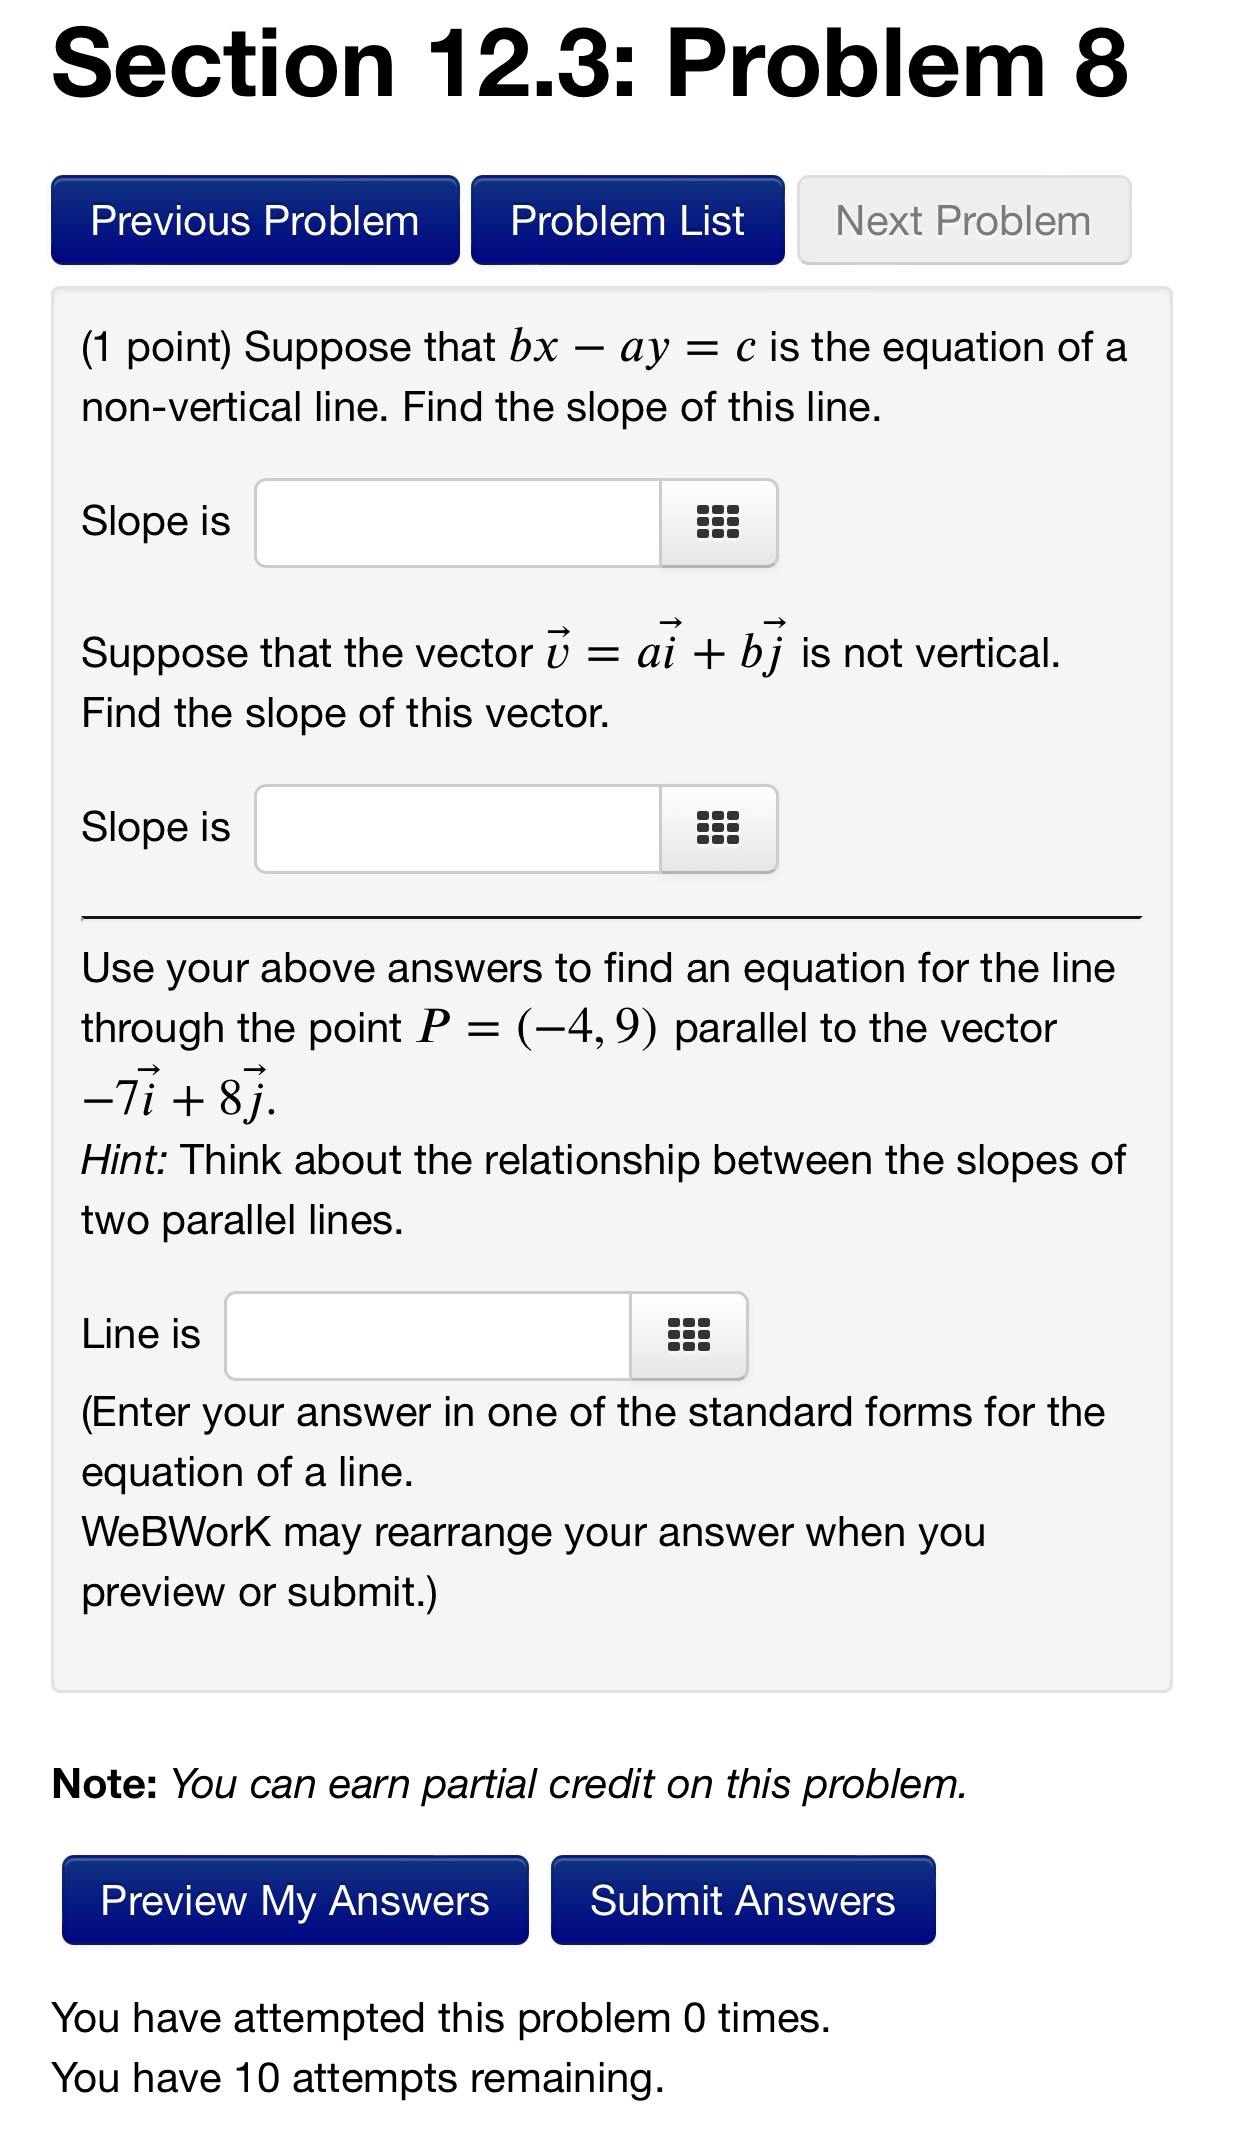The height and width of the screenshot is (2133, 1249).
Task: Click the attempts remaining message
Action: click(360, 2082)
